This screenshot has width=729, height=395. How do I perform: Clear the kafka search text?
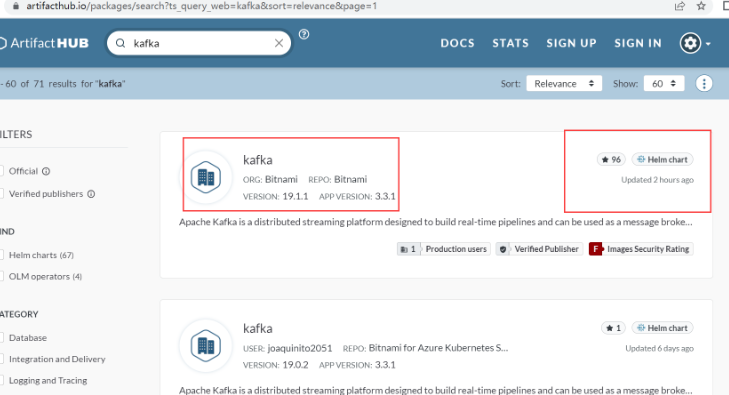pos(279,43)
